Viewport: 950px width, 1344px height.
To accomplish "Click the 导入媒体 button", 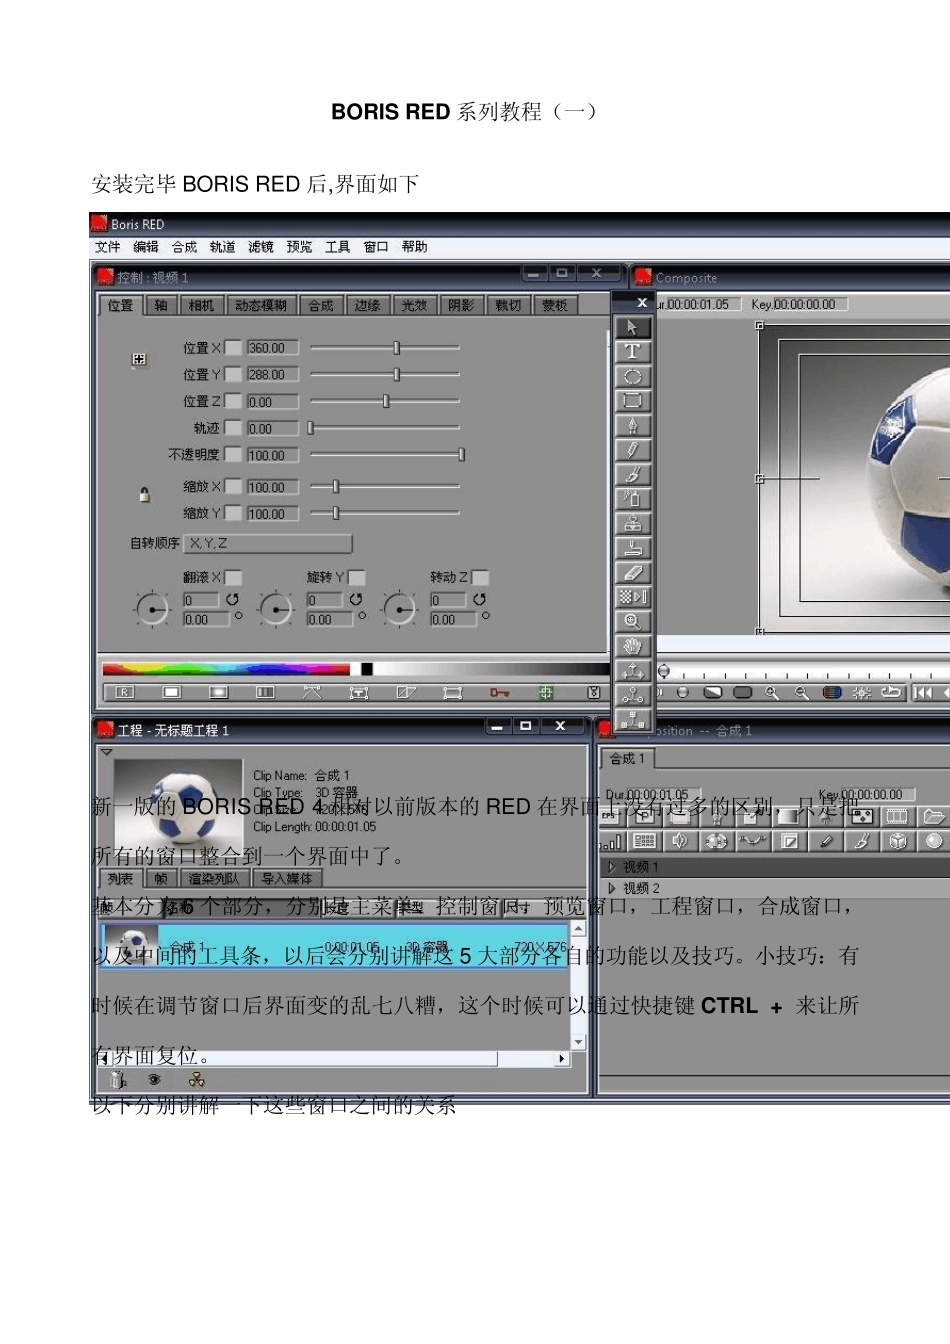I will pyautogui.click(x=287, y=879).
